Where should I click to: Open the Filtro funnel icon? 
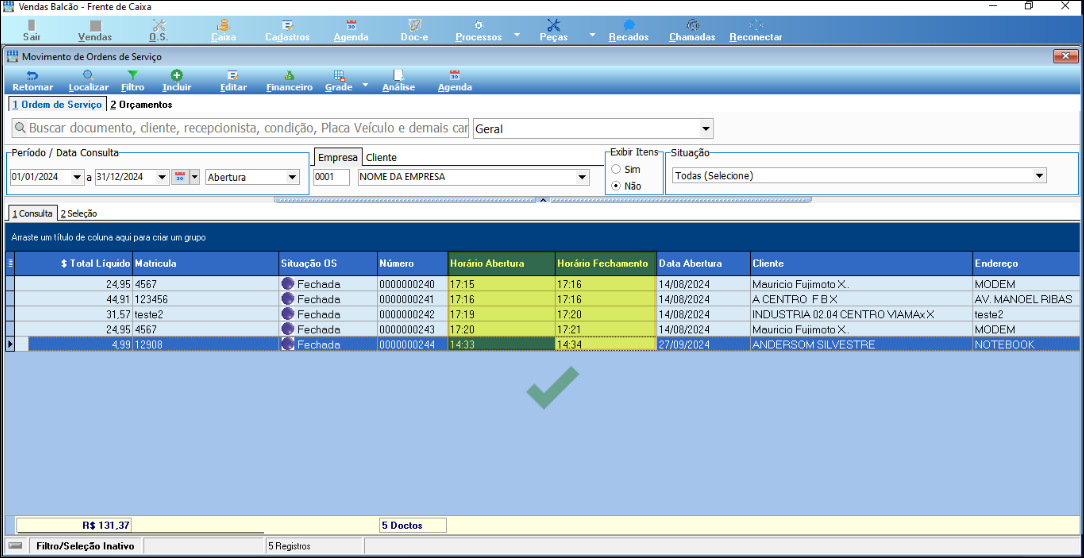click(x=133, y=81)
